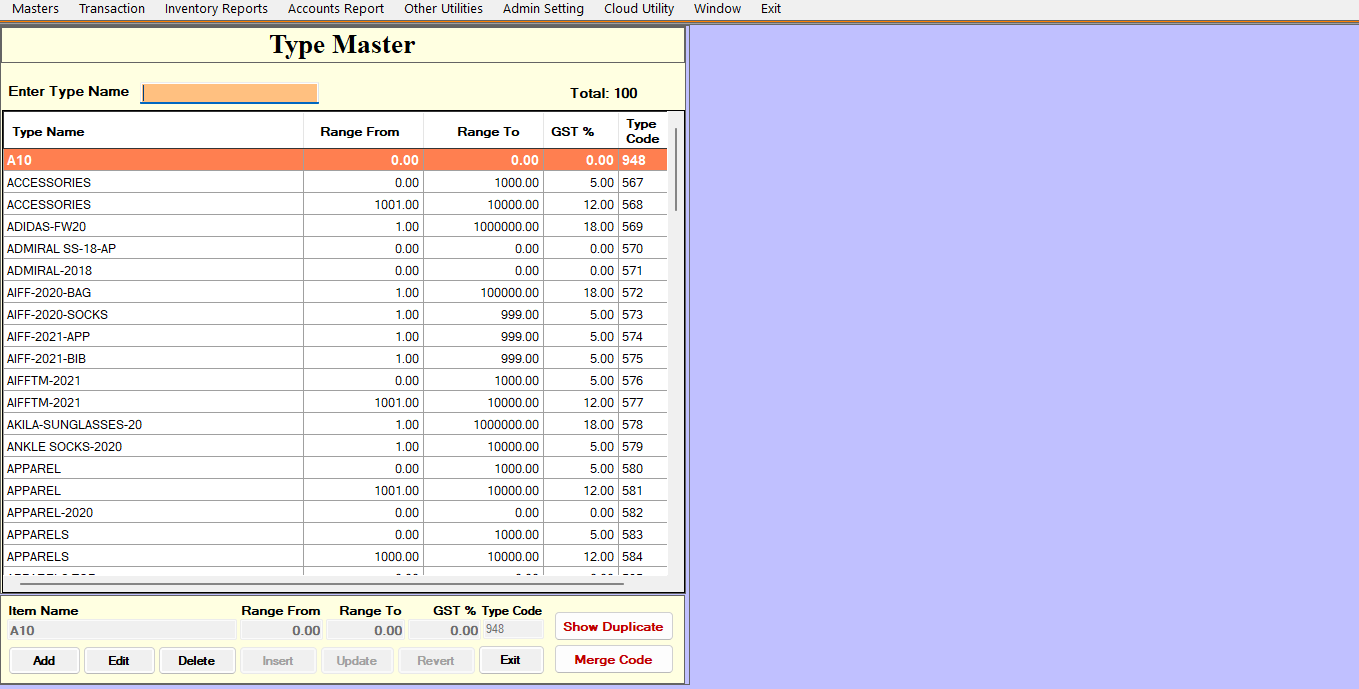The width and height of the screenshot is (1359, 689).
Task: Click the Show Duplicate button
Action: tap(613, 627)
